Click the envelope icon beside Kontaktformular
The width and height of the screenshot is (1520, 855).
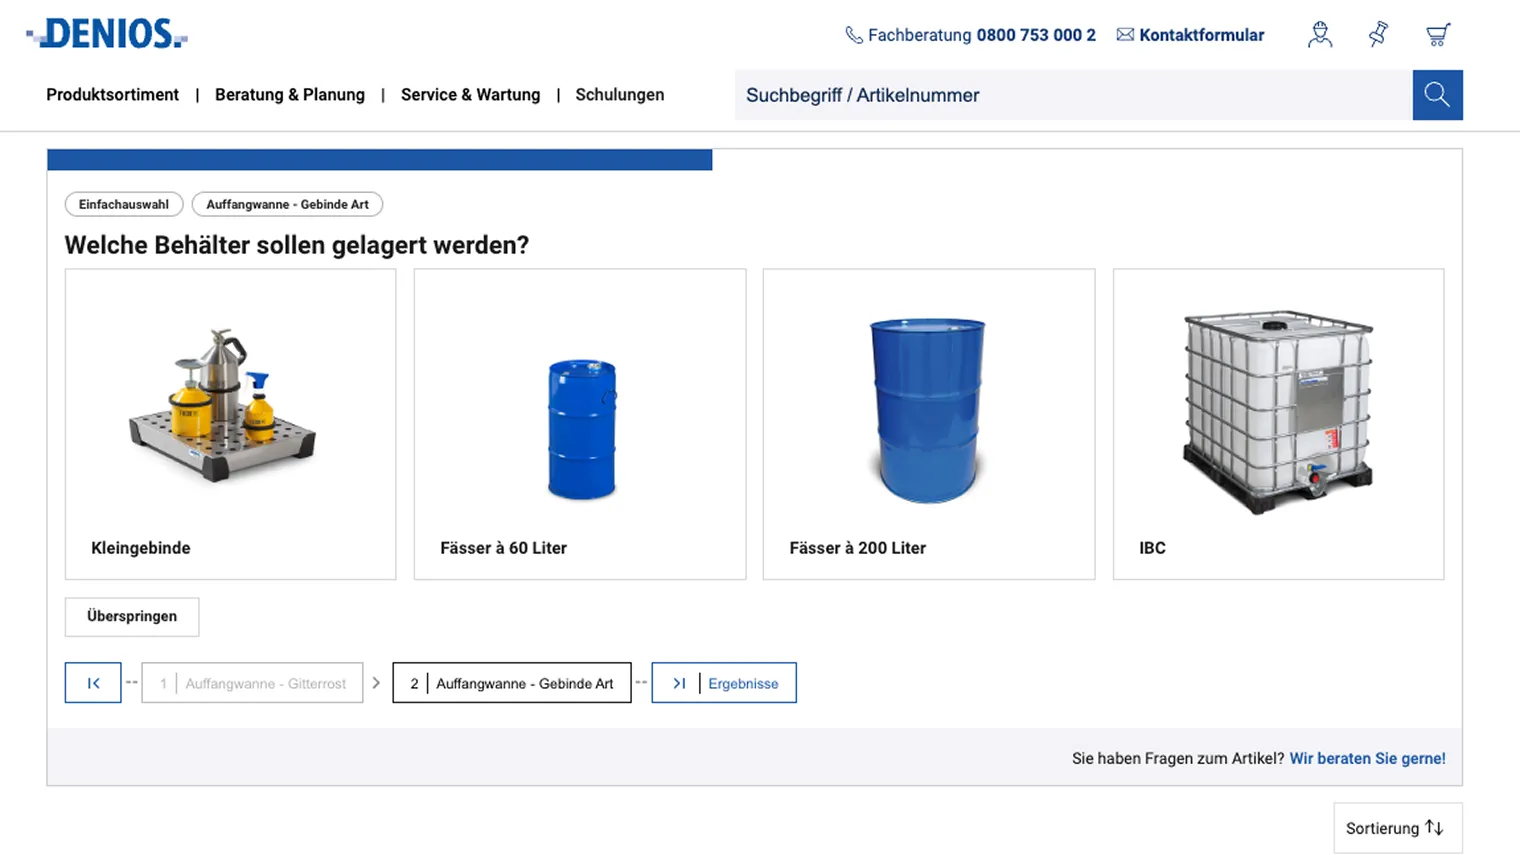point(1122,34)
